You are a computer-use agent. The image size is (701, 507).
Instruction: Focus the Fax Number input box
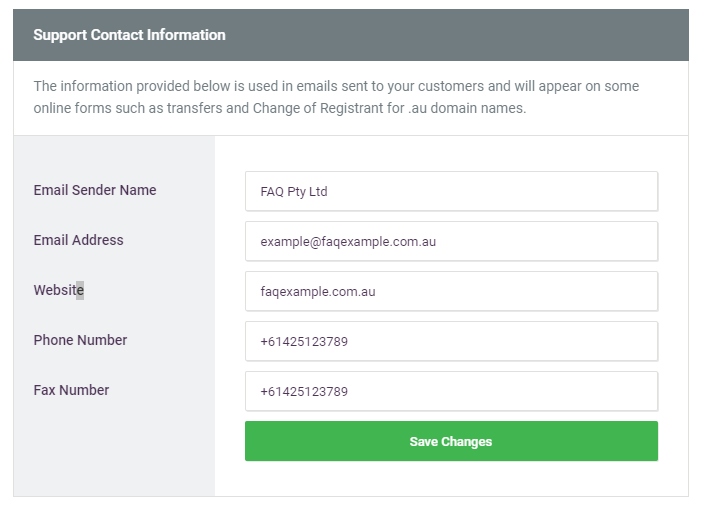point(451,391)
